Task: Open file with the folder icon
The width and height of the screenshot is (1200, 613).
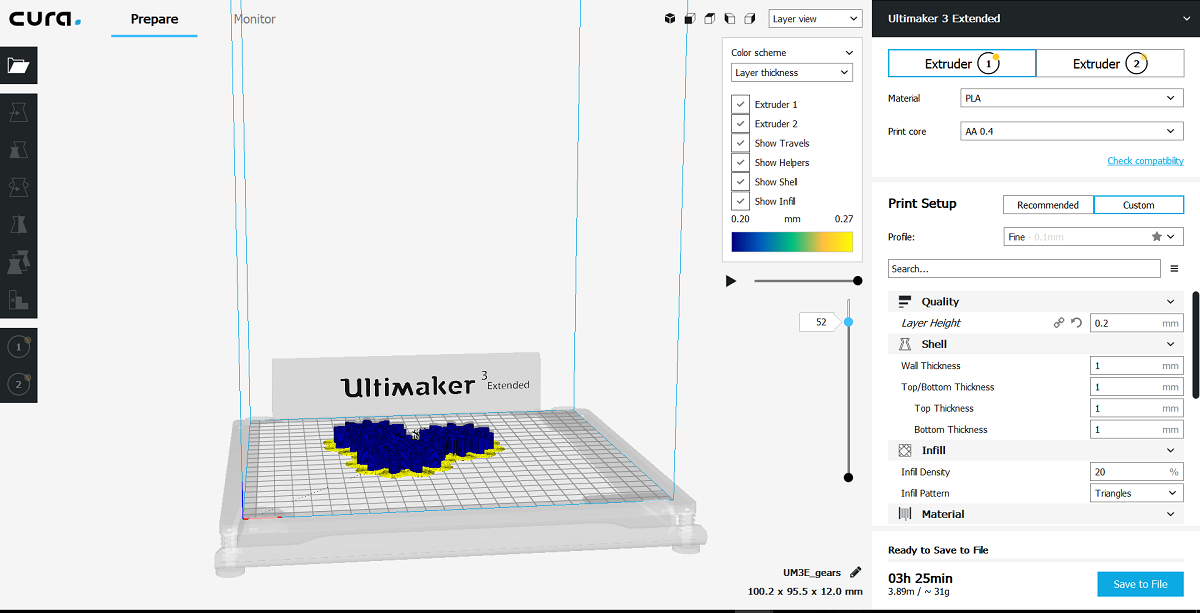Action: 18,65
